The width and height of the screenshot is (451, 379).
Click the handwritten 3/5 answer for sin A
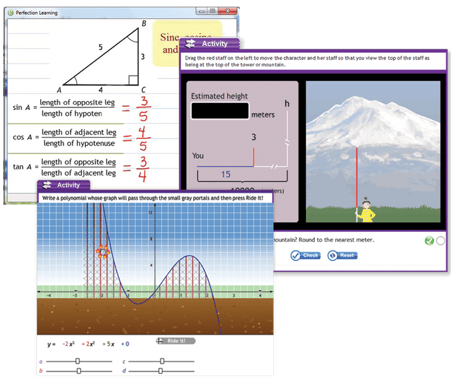click(143, 109)
